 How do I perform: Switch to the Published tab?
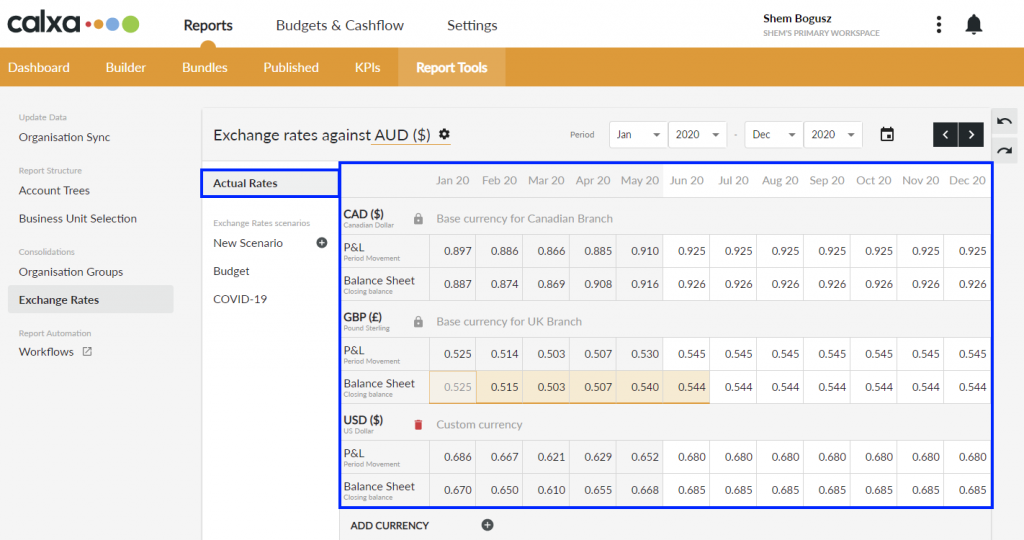tap(291, 67)
